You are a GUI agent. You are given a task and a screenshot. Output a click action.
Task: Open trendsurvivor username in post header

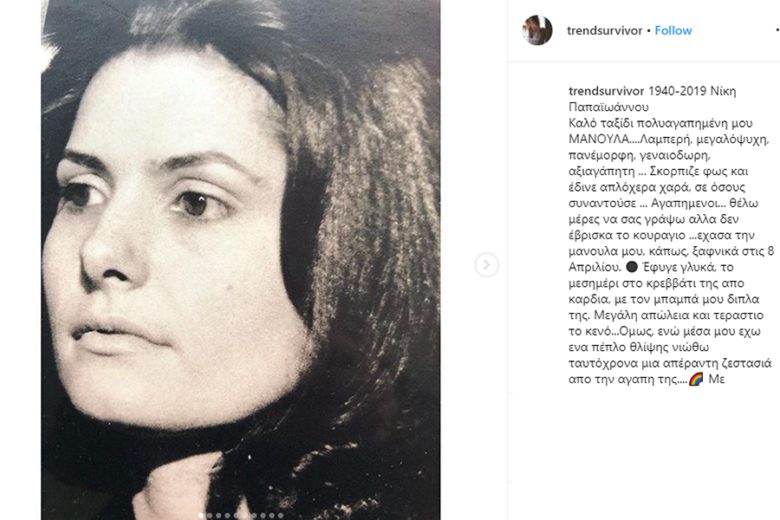[604, 30]
